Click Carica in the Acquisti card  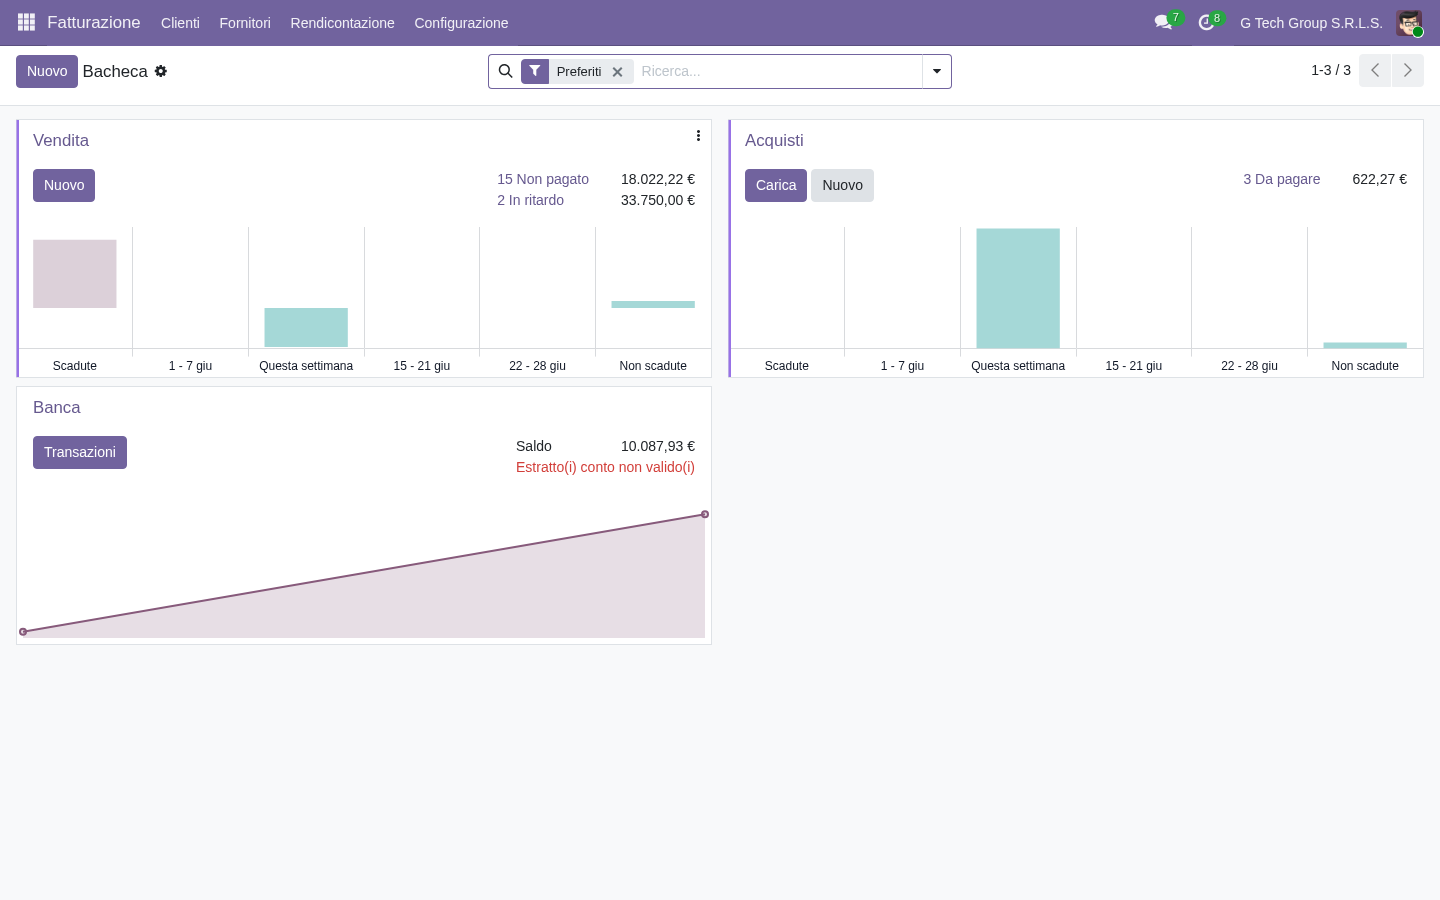pyautogui.click(x=776, y=185)
